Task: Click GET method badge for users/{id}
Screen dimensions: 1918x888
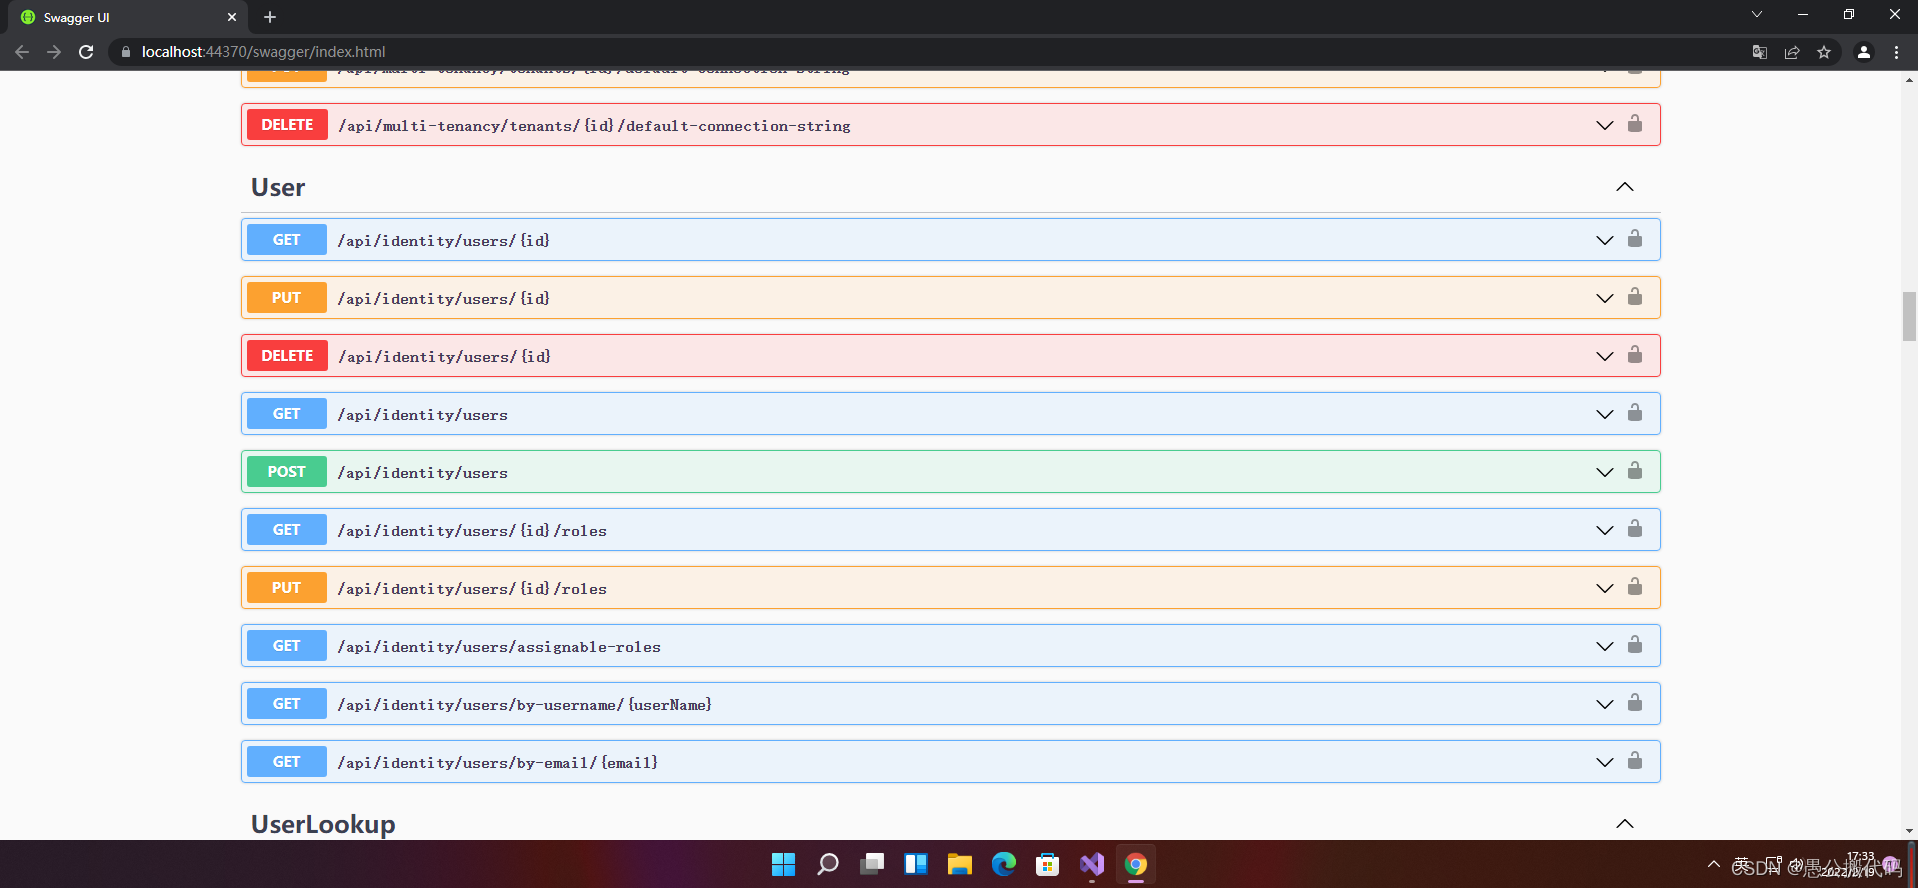Action: [x=287, y=240]
